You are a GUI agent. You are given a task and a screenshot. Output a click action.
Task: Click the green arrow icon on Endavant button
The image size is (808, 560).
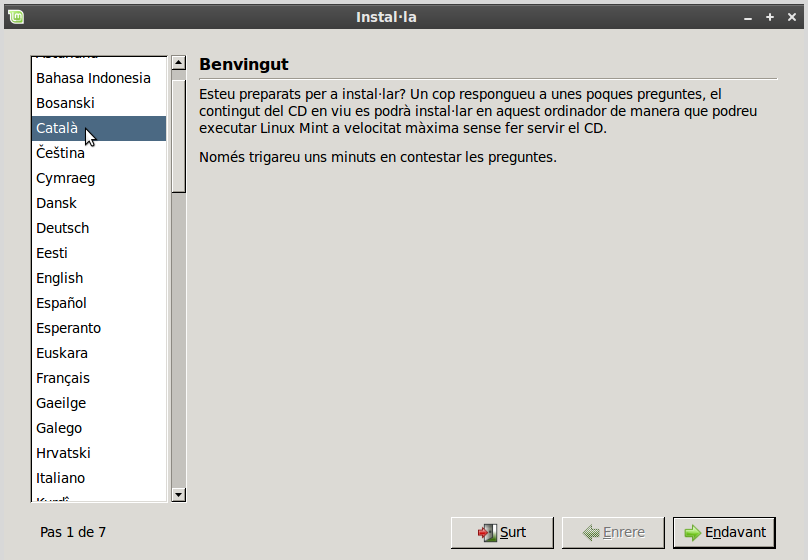693,533
